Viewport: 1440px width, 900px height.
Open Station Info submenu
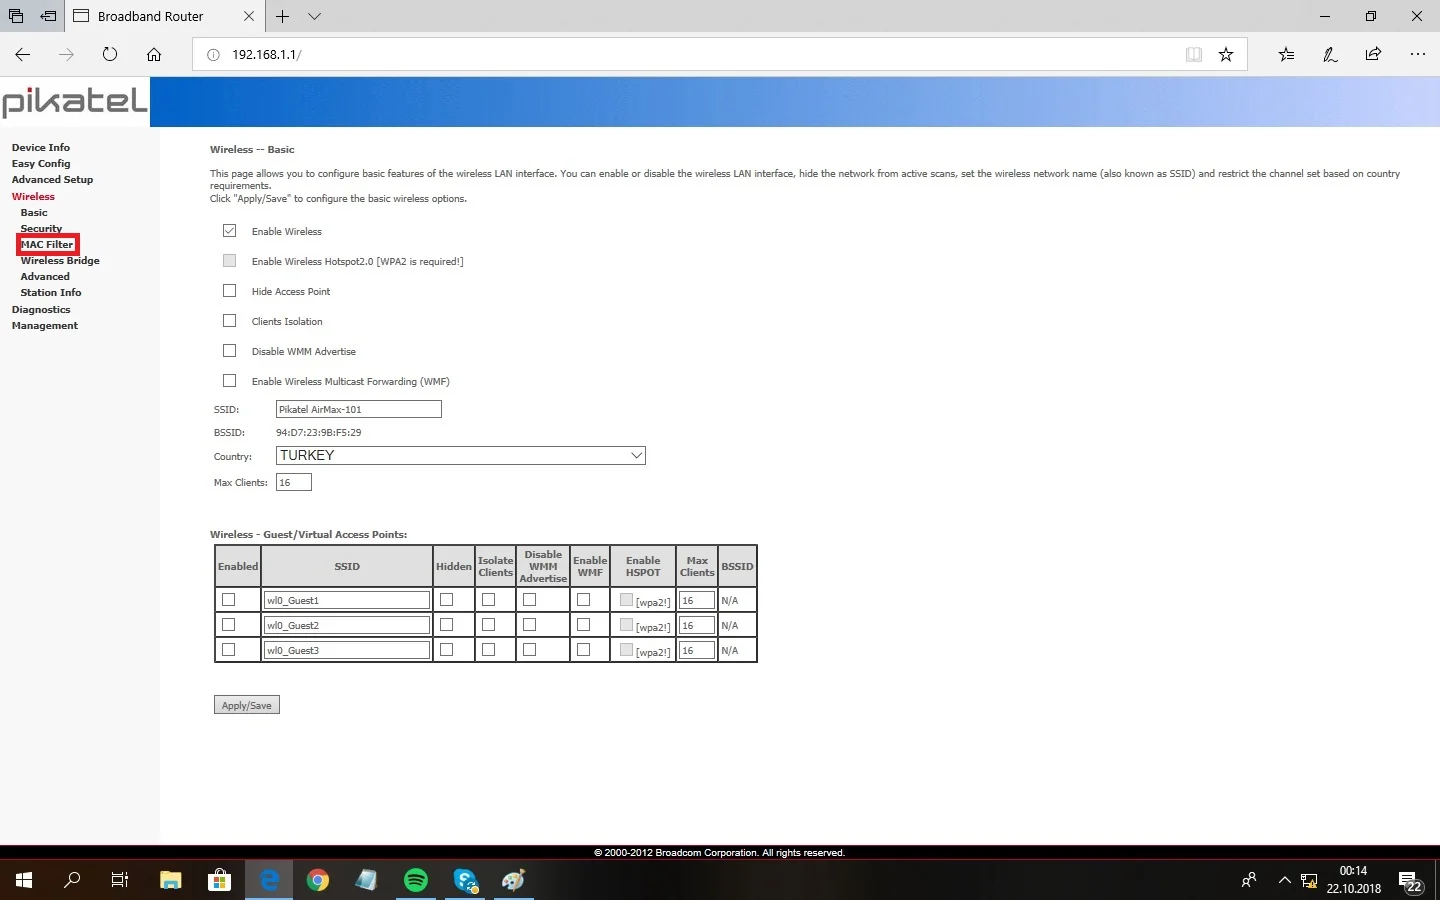tap(51, 292)
